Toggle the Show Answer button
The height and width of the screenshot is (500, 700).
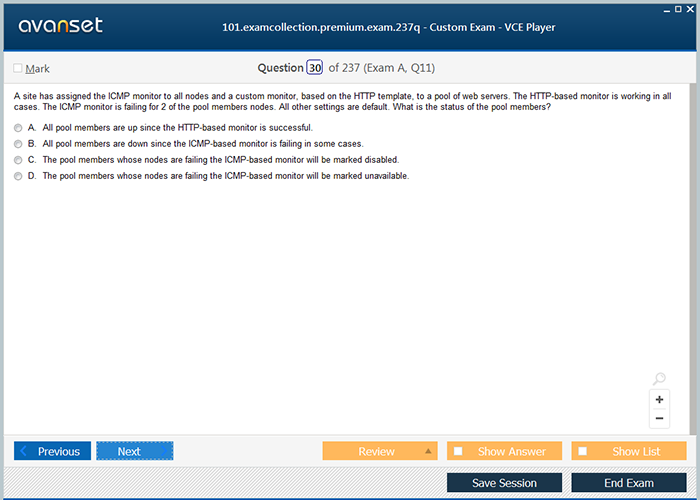point(504,451)
